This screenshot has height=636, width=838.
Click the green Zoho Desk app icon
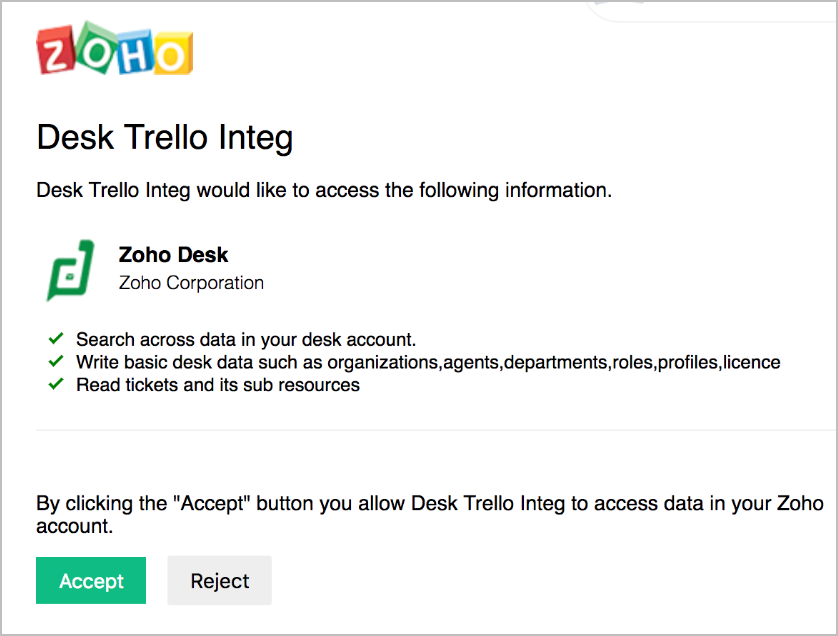tap(71, 270)
